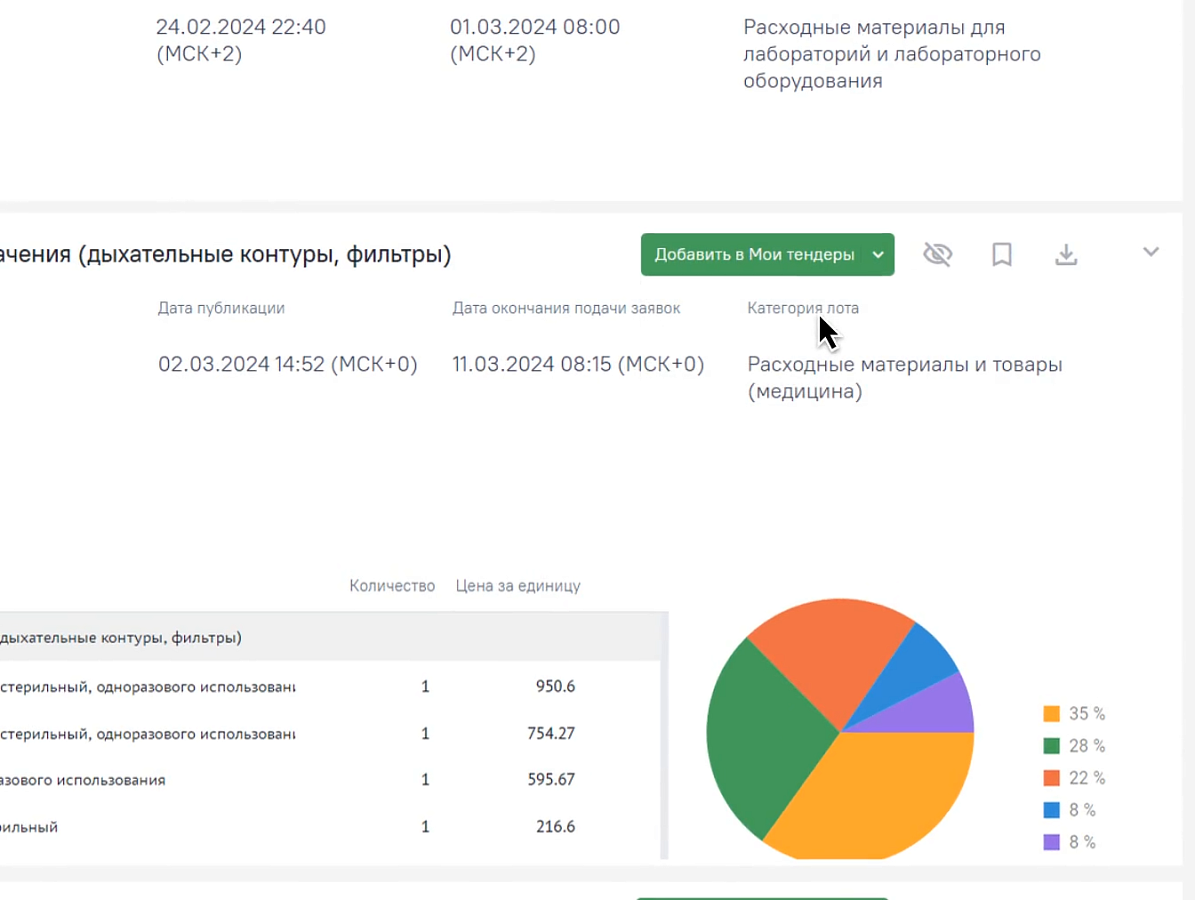This screenshot has width=1195, height=900.
Task: Collapse the tender card with the chevron
Action: (x=1151, y=252)
